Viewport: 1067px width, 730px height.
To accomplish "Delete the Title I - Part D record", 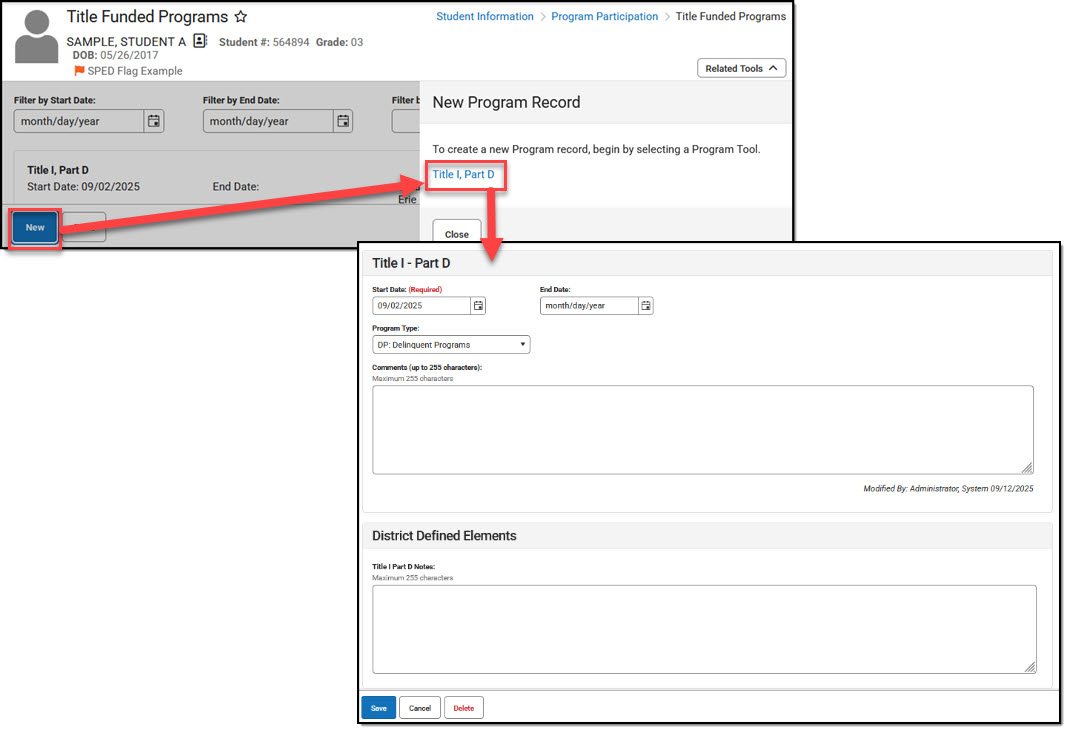I will click(x=463, y=707).
